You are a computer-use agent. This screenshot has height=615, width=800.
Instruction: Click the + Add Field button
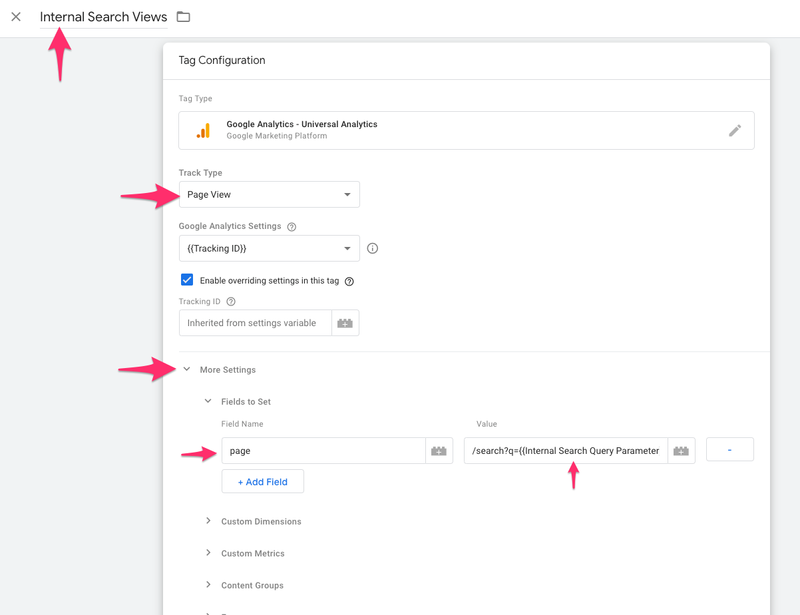click(263, 482)
